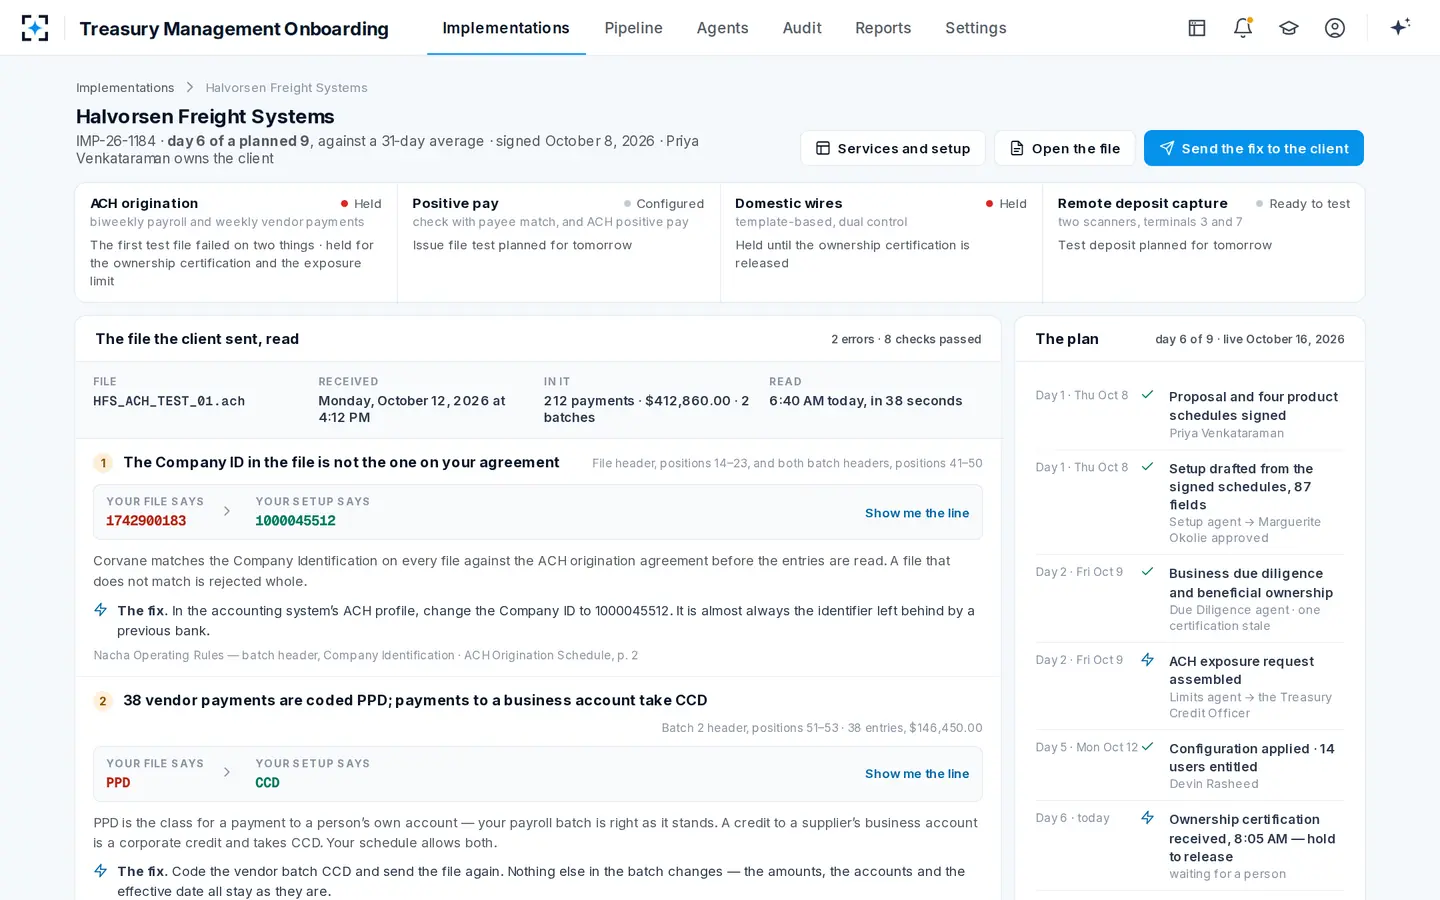This screenshot has width=1440, height=900.
Task: Click the lightning icon beside ACH exposure request
Action: 1148,660
